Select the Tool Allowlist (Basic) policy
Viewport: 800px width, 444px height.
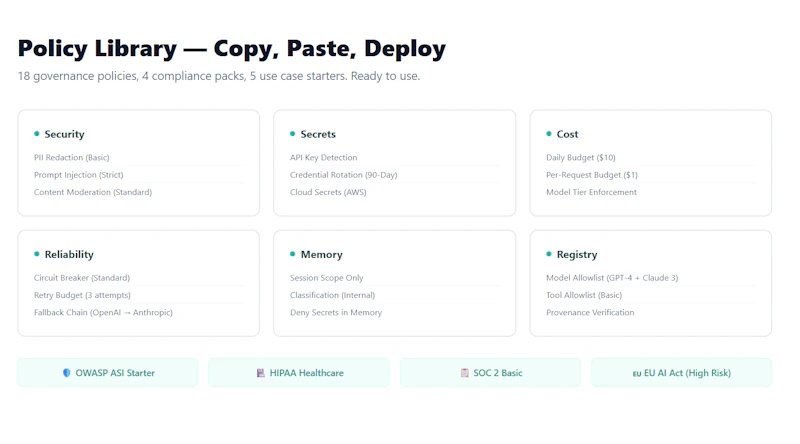[584, 295]
